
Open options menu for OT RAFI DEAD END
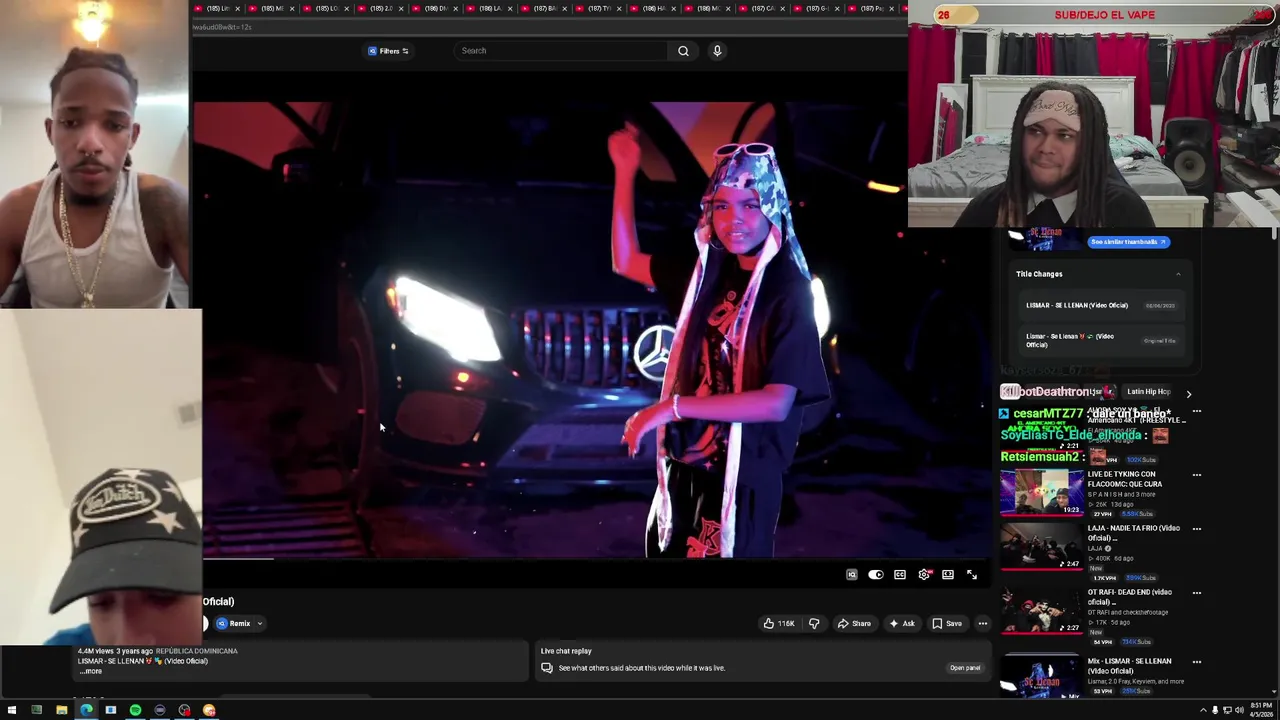pos(1197,593)
